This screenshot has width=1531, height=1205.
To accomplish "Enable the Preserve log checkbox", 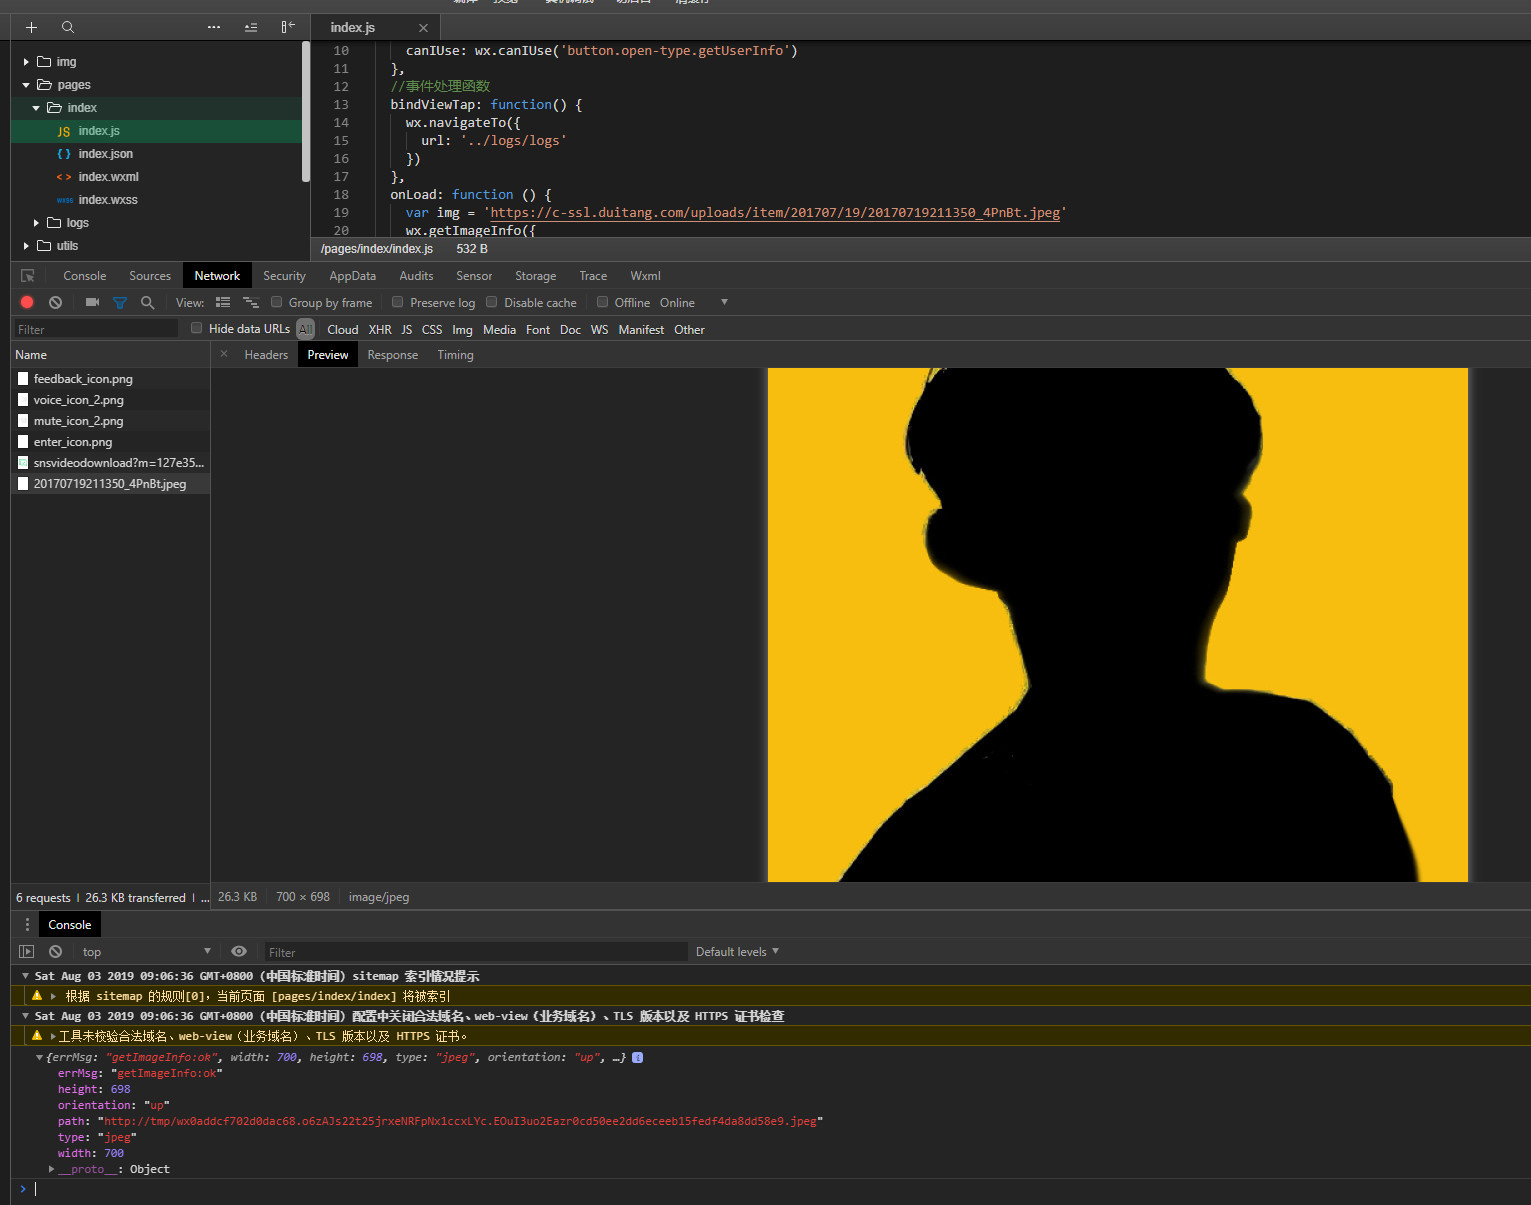I will tap(398, 302).
